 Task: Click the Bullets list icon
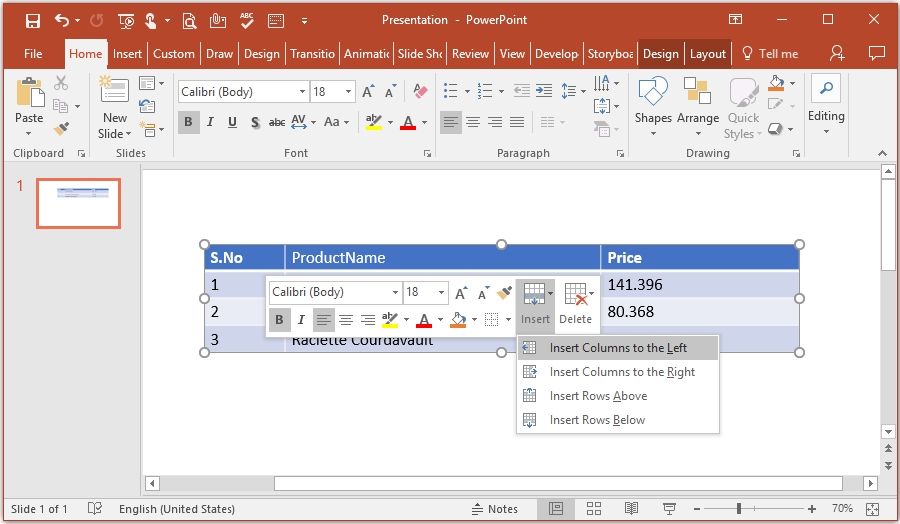pos(451,92)
